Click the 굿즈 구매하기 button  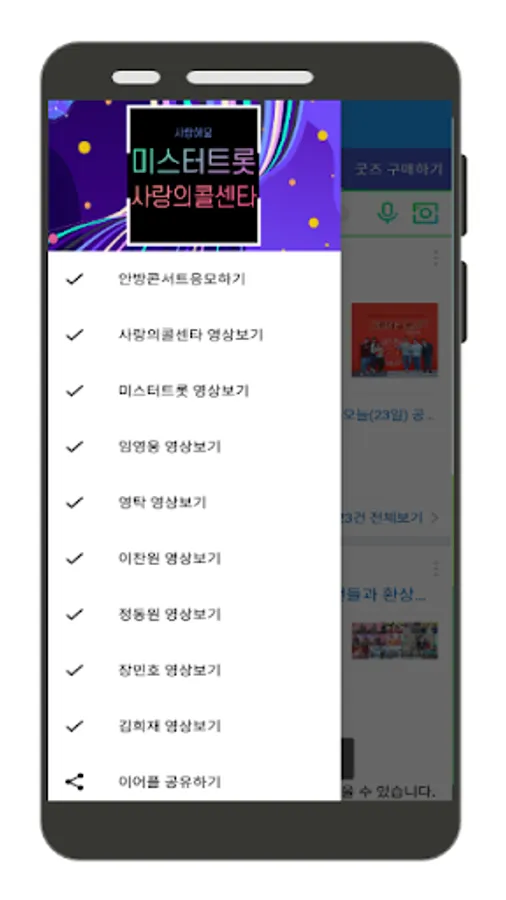click(396, 169)
